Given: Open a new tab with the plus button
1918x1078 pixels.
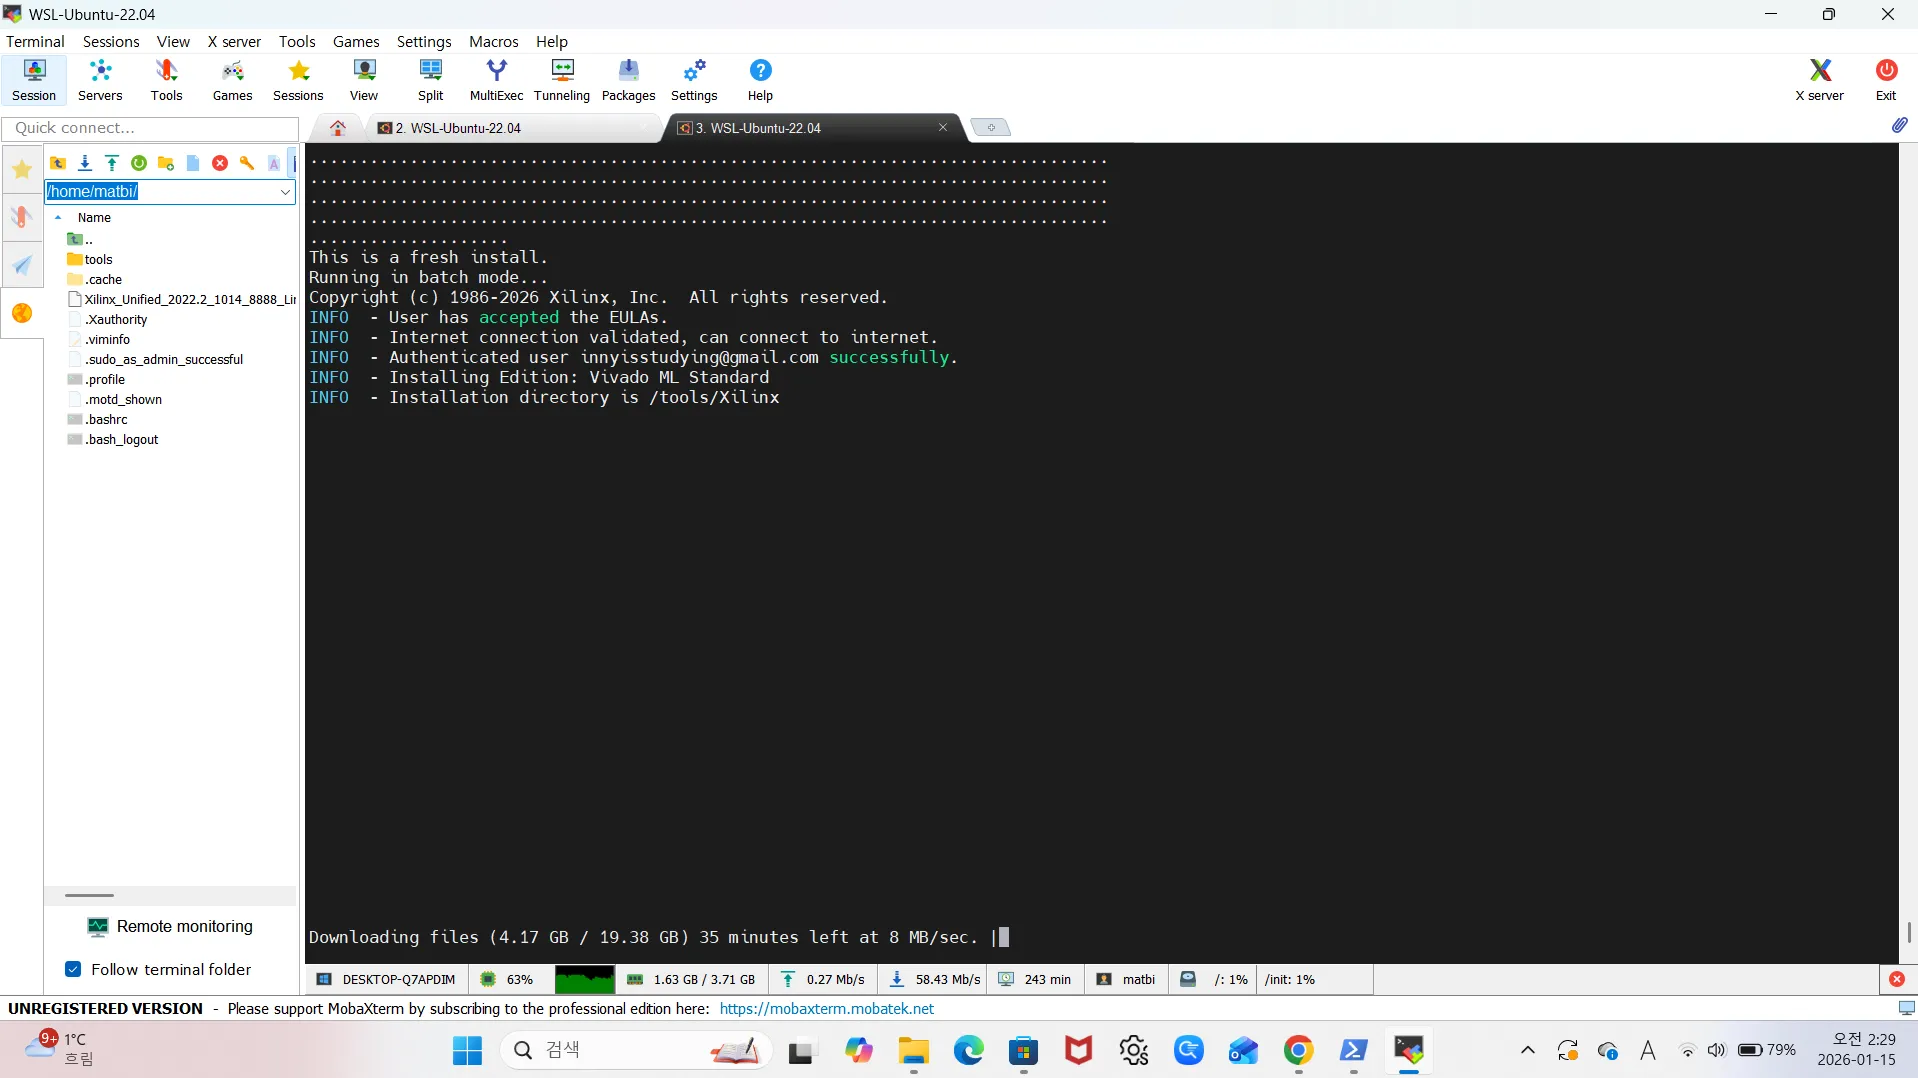Looking at the screenshot, I should point(991,127).
